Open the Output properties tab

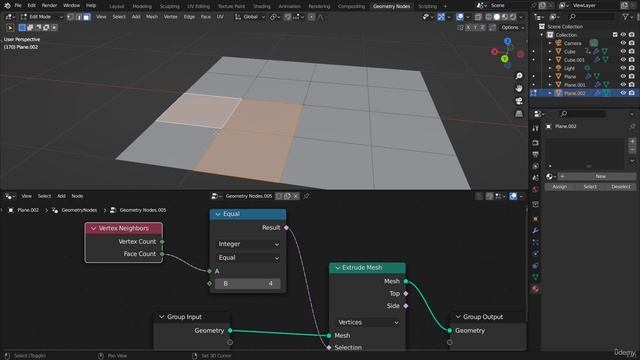[536, 154]
